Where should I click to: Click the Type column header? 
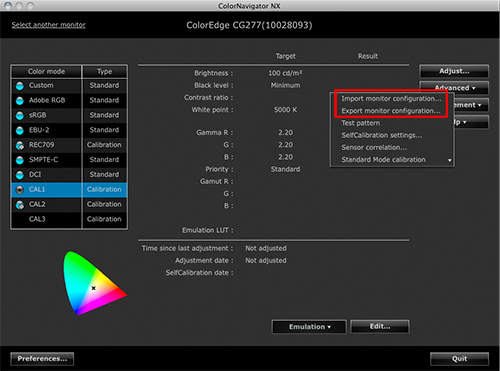tap(105, 72)
